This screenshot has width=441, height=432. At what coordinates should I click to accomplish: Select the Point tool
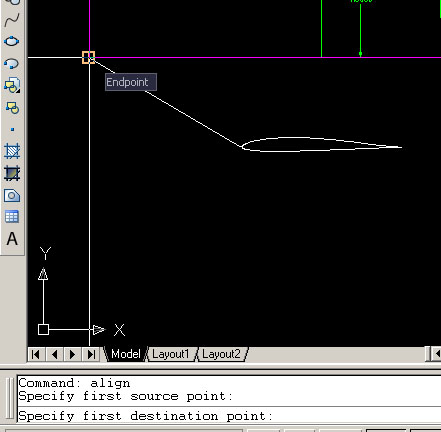pyautogui.click(x=12, y=129)
